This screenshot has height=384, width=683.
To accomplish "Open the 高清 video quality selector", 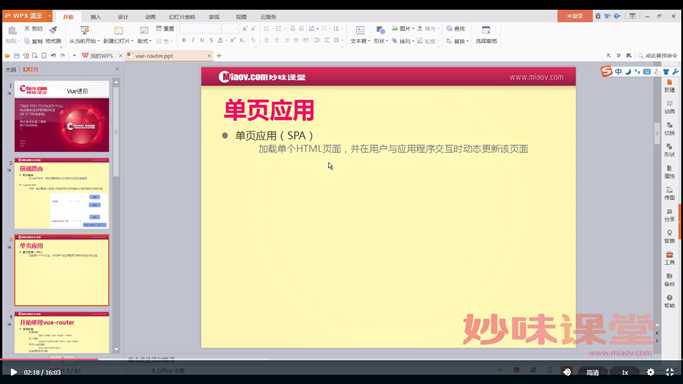I will point(592,372).
